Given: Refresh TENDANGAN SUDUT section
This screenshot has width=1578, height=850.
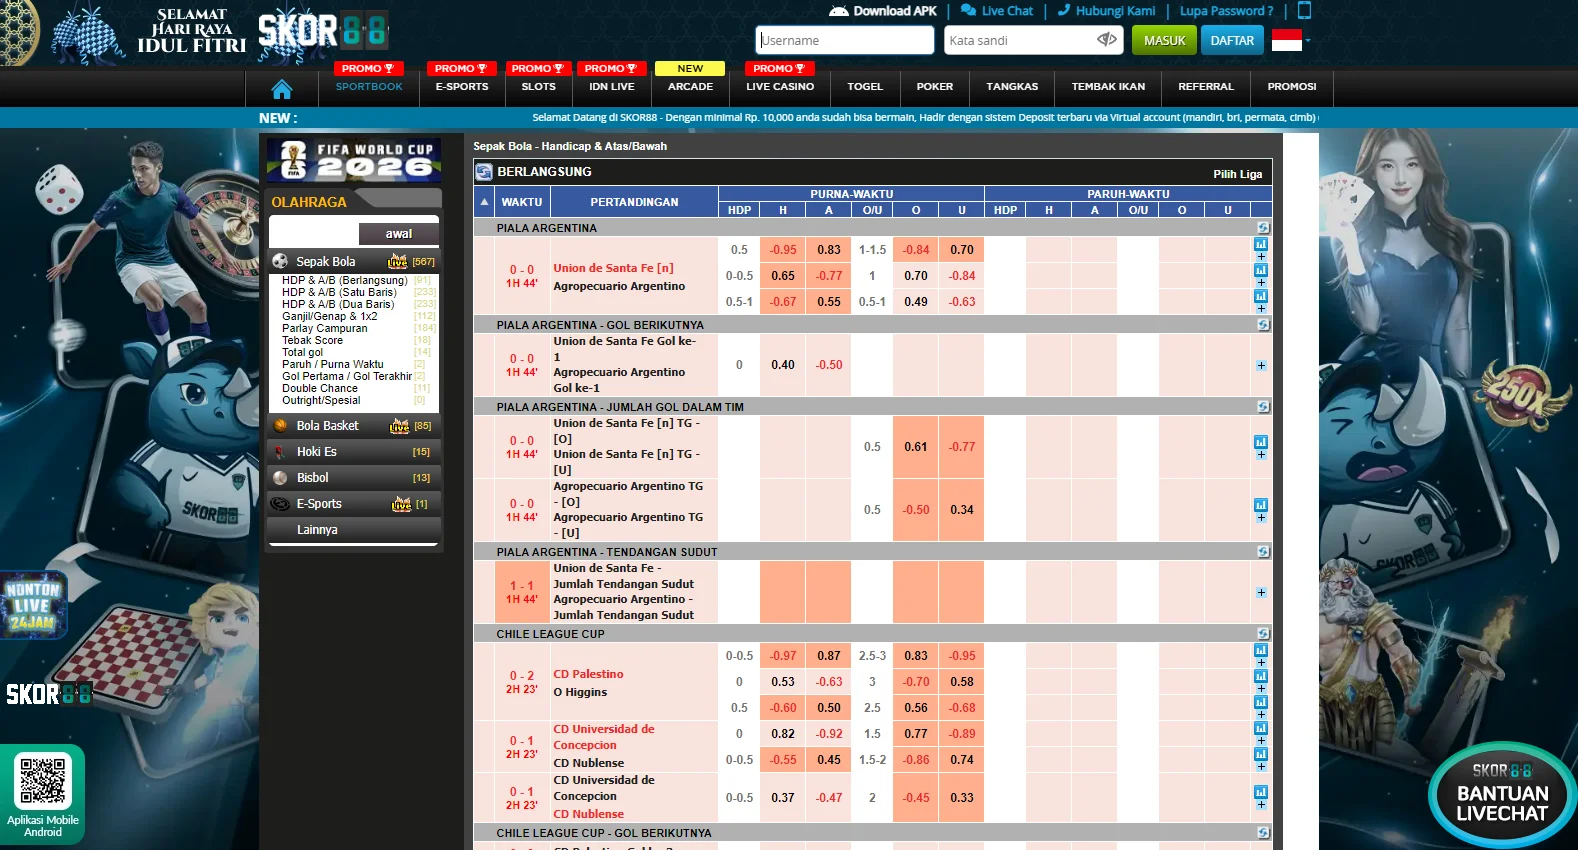Looking at the screenshot, I should click(x=1263, y=552).
